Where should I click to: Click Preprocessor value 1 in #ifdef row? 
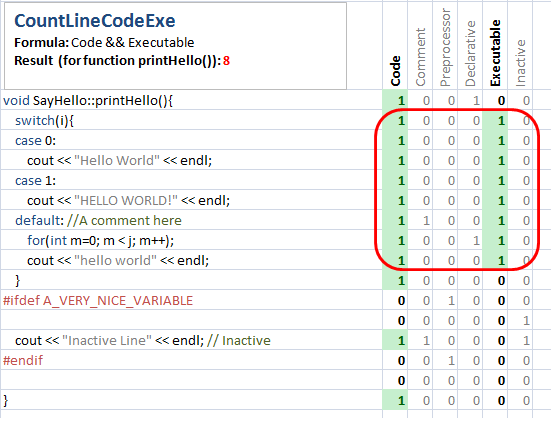(x=451, y=300)
